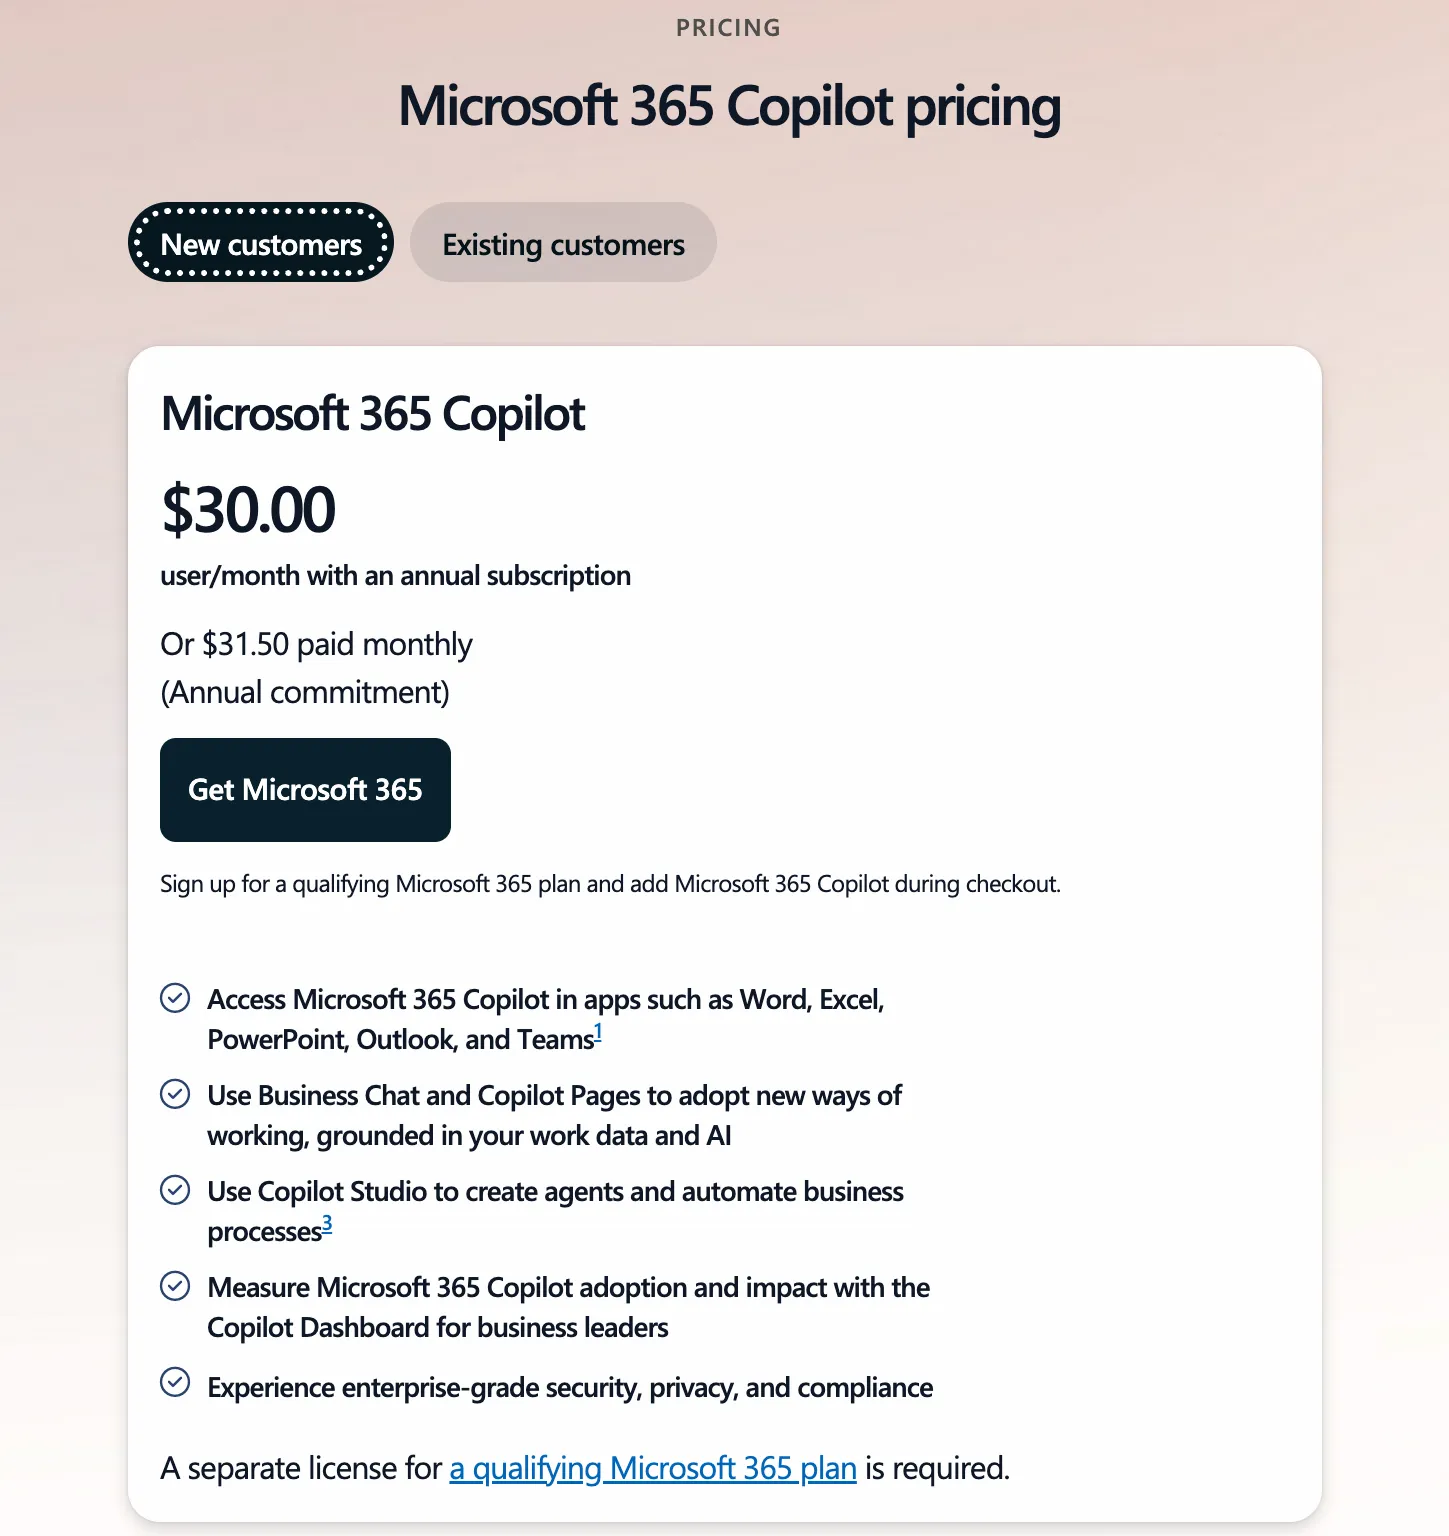Click the Get Microsoft 365 button
1449x1536 pixels.
pos(305,789)
